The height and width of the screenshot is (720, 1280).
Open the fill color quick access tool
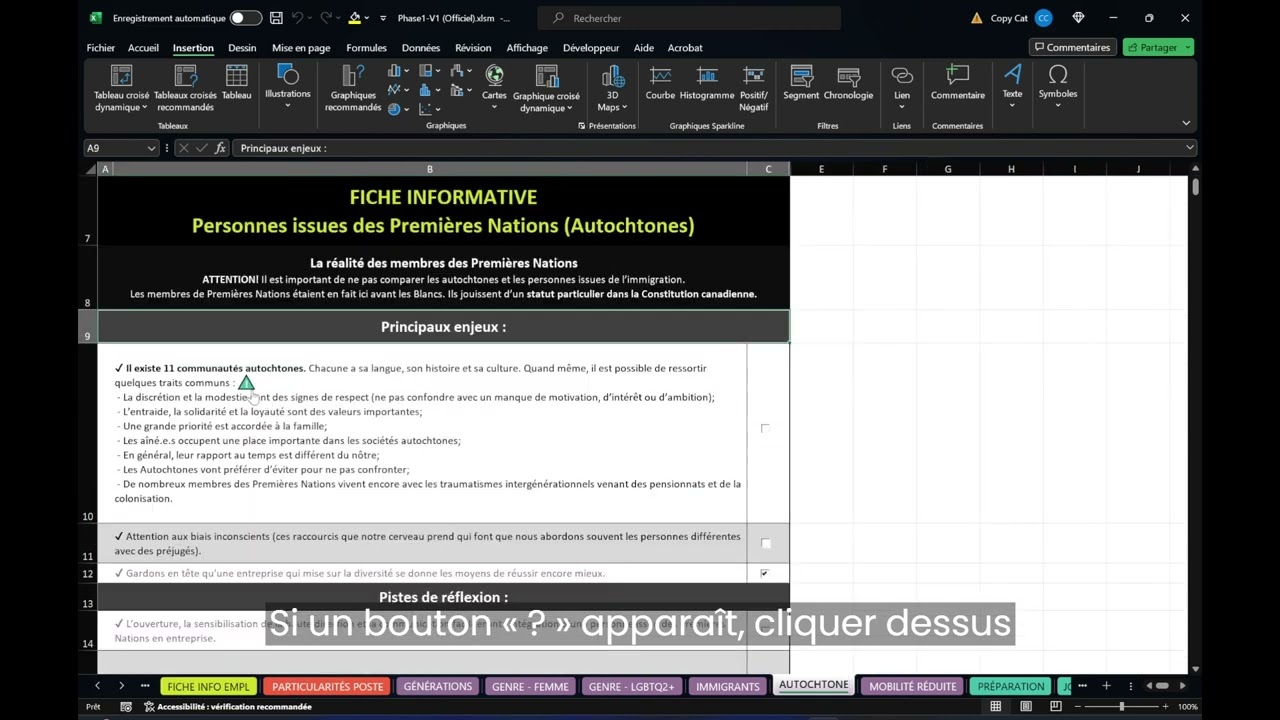click(x=354, y=18)
